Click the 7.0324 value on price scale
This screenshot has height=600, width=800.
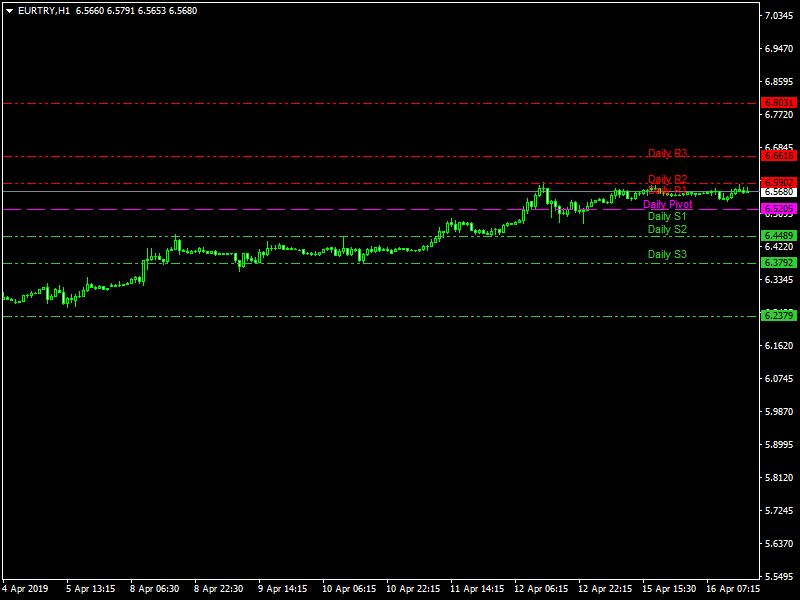(x=779, y=16)
